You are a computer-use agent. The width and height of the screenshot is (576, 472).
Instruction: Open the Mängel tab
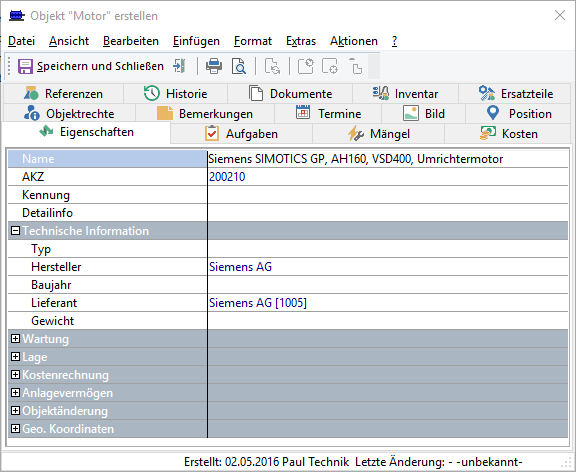click(x=378, y=134)
